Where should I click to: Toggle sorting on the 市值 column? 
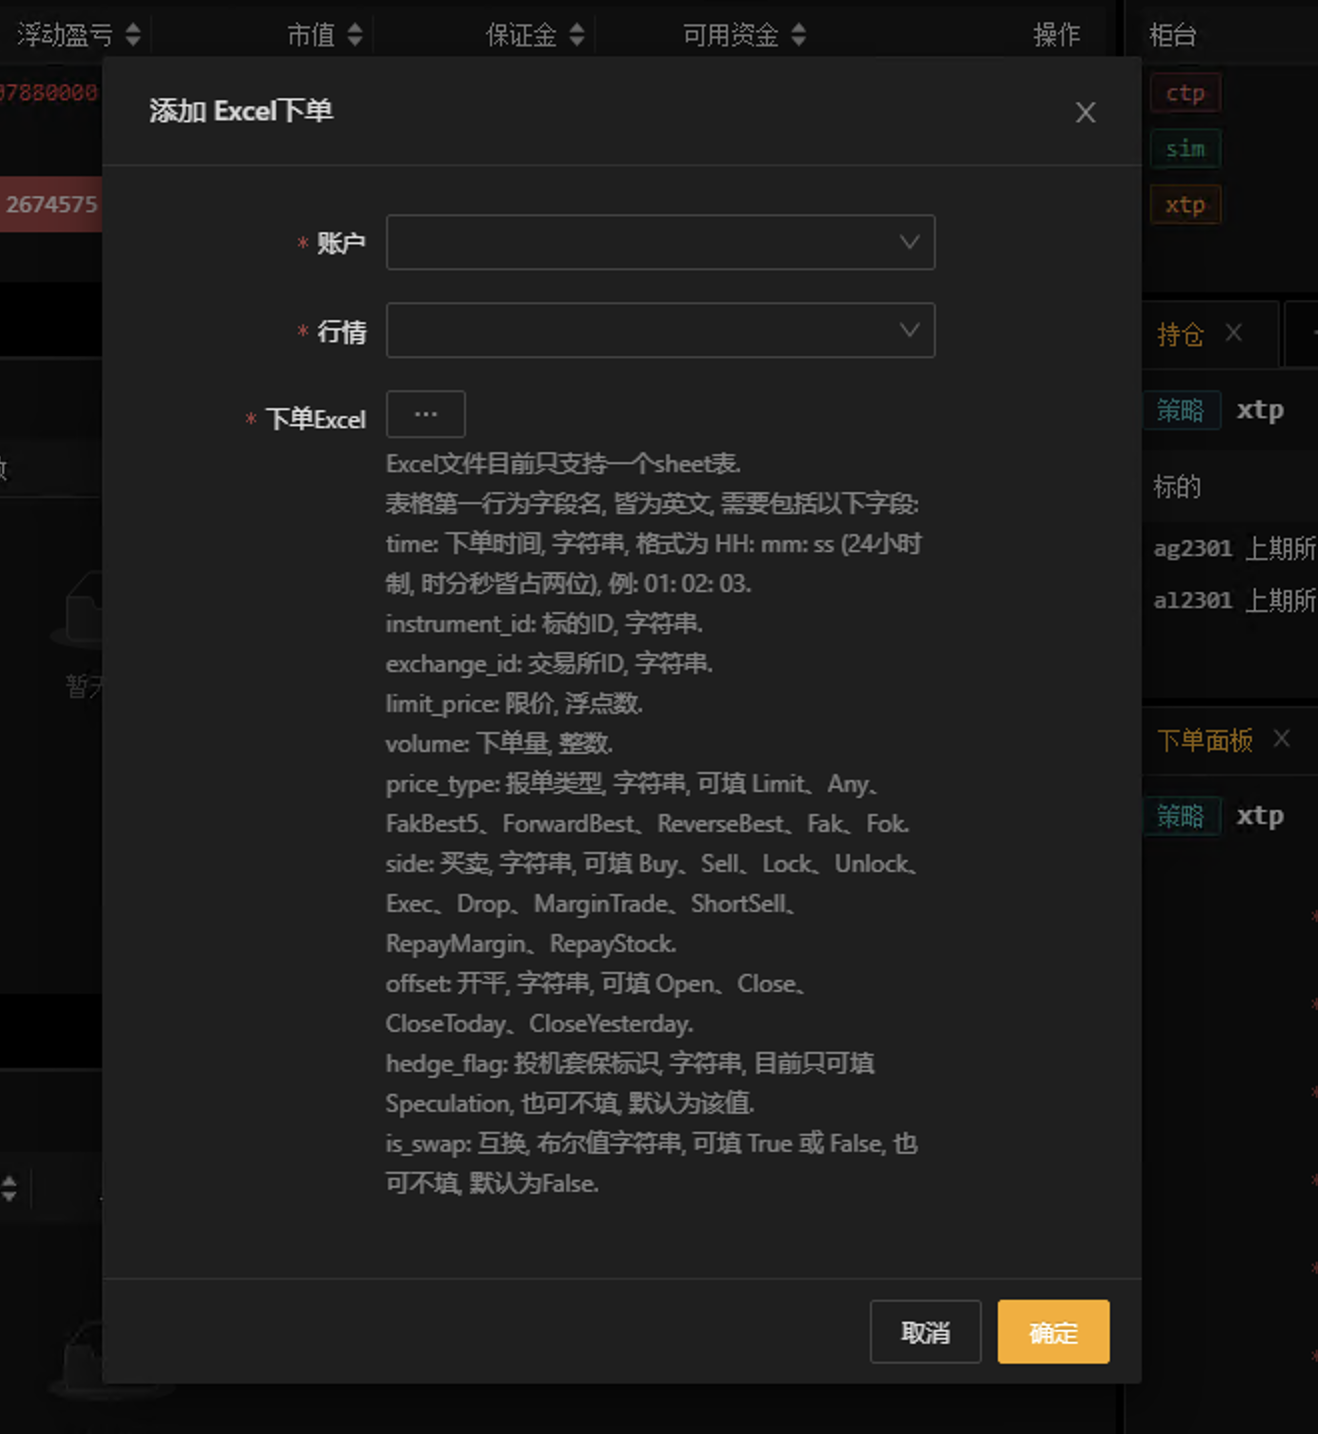point(354,33)
